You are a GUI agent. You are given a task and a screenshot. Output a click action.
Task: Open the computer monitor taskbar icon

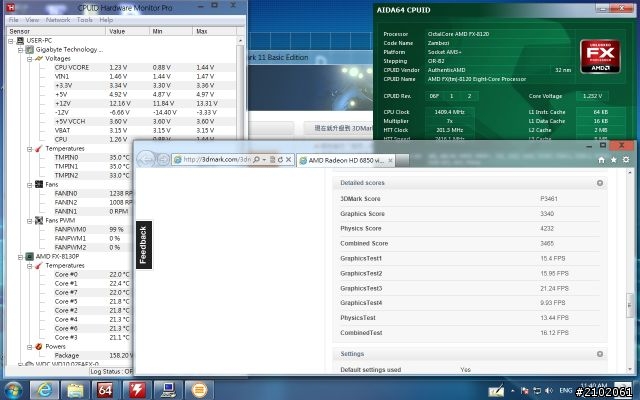click(x=168, y=390)
